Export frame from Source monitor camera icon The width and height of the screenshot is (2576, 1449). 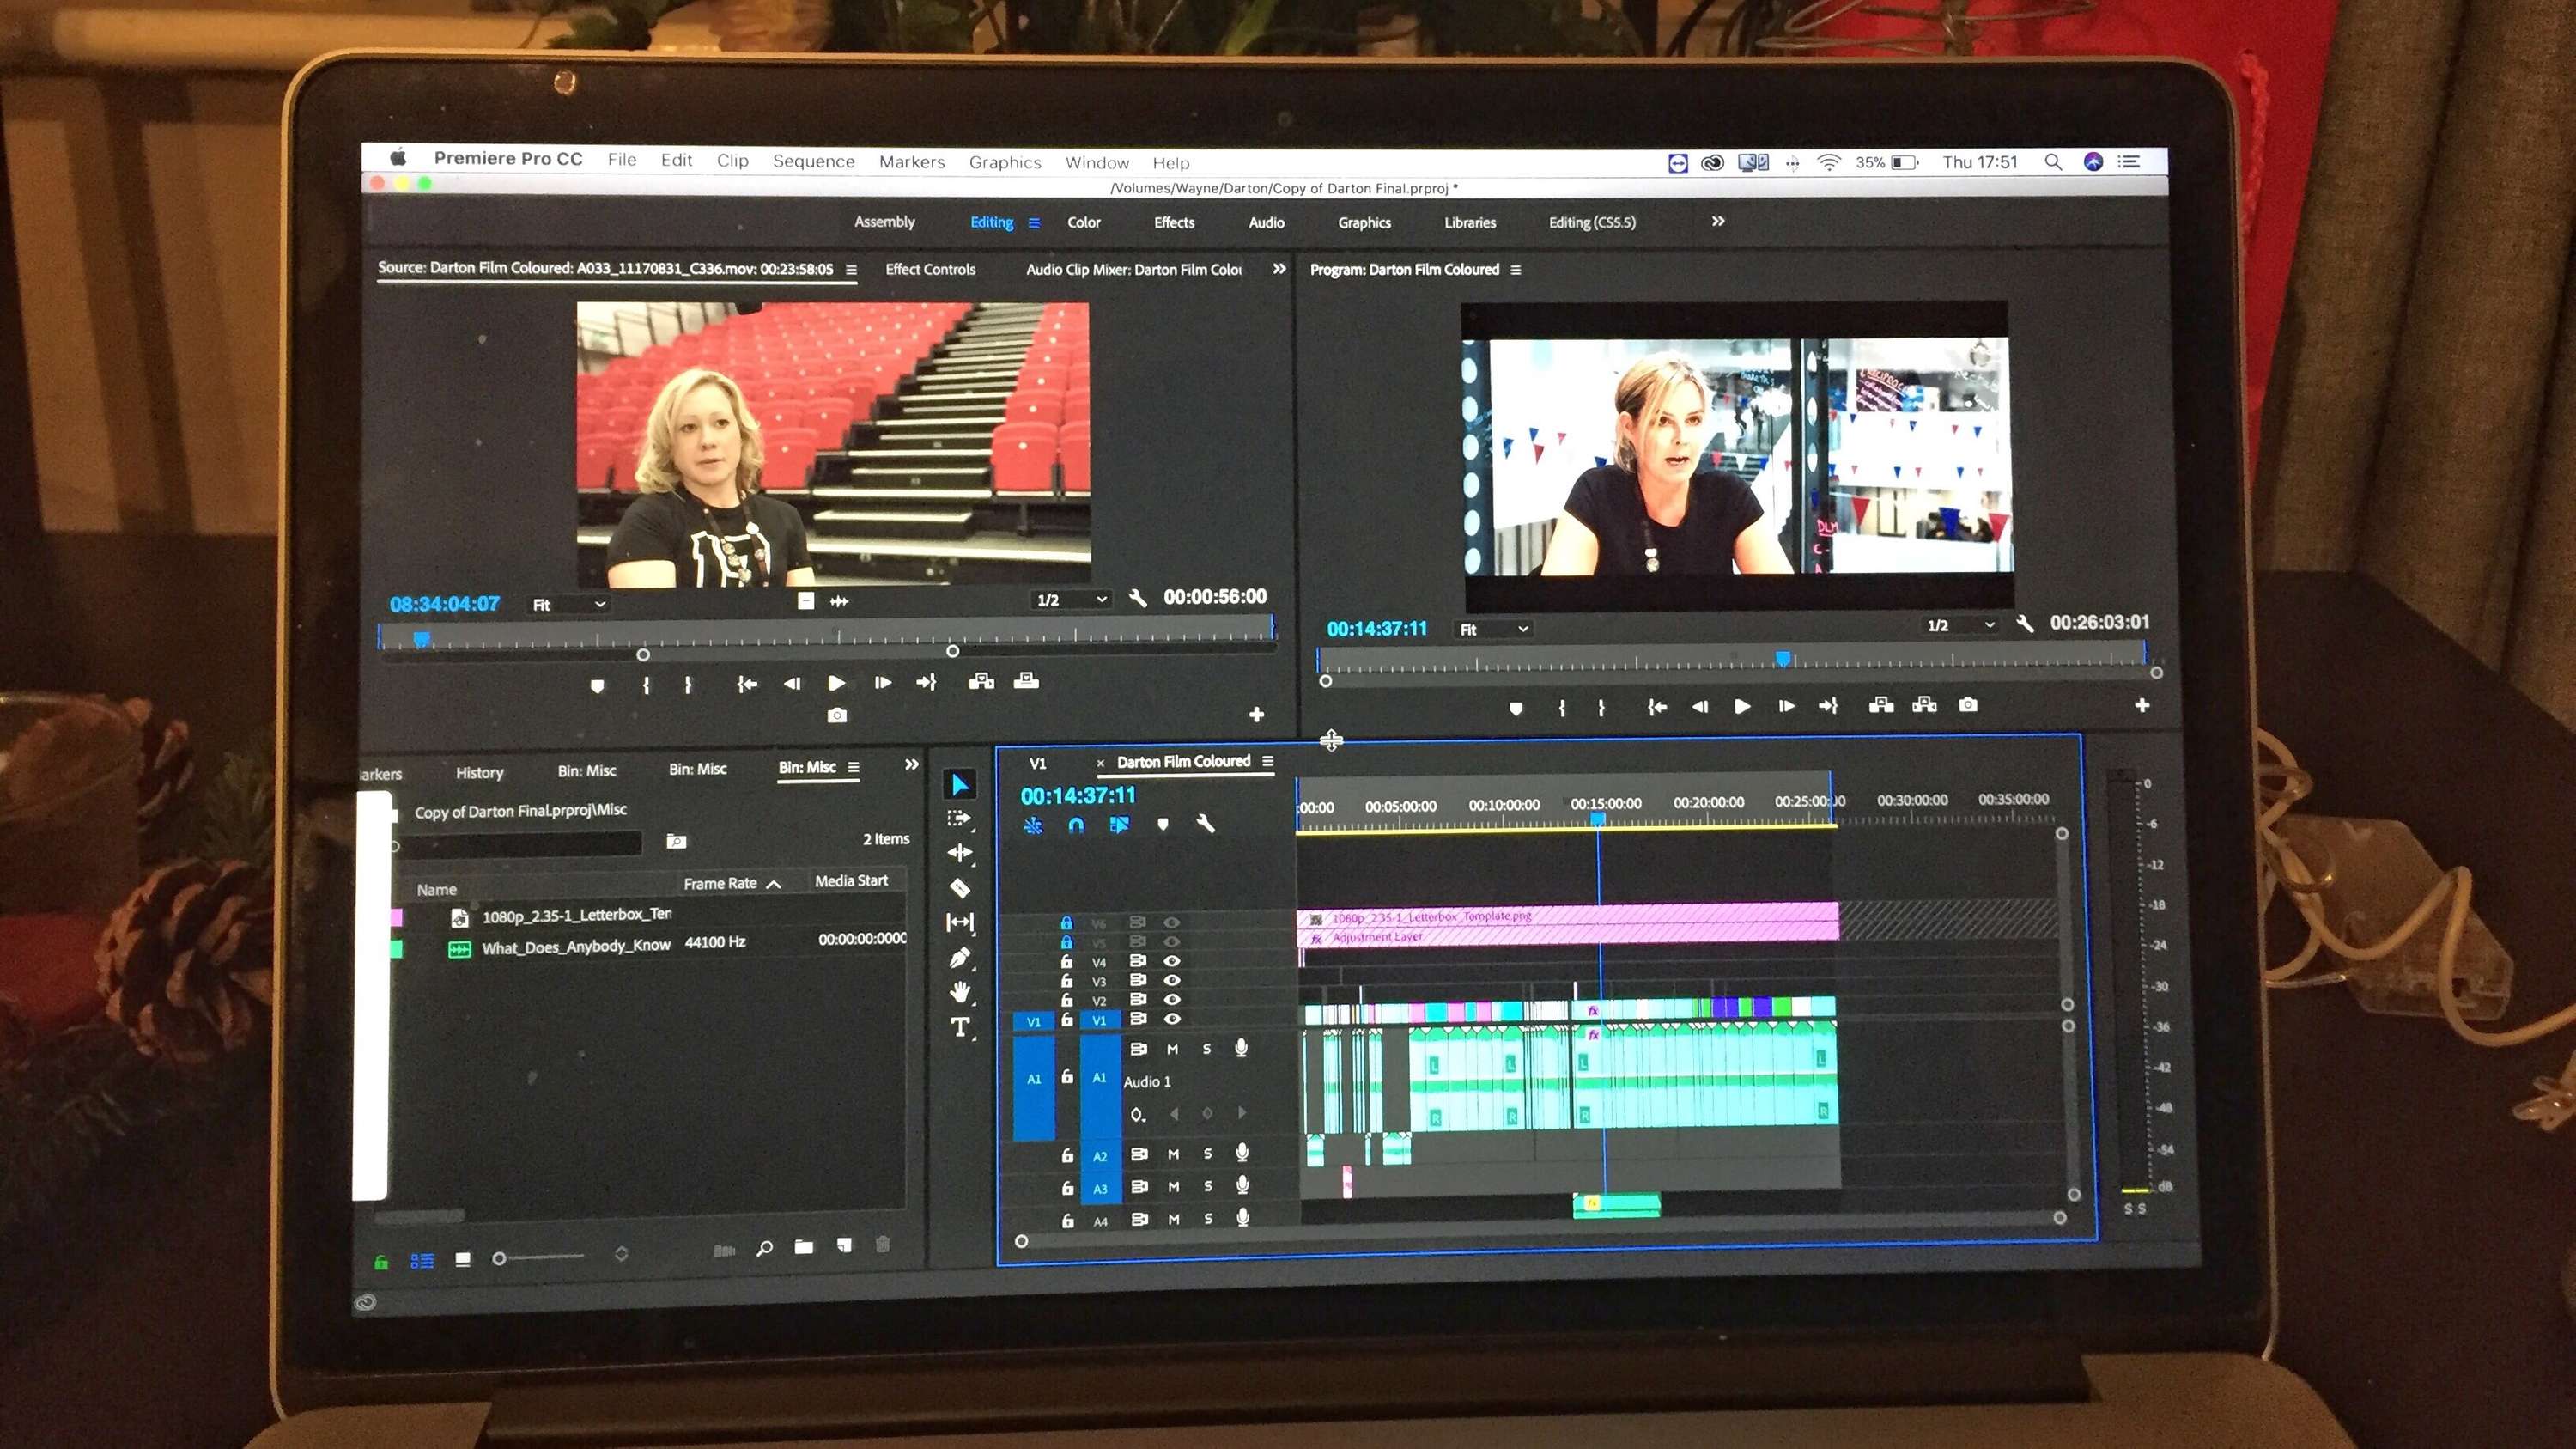pos(837,715)
